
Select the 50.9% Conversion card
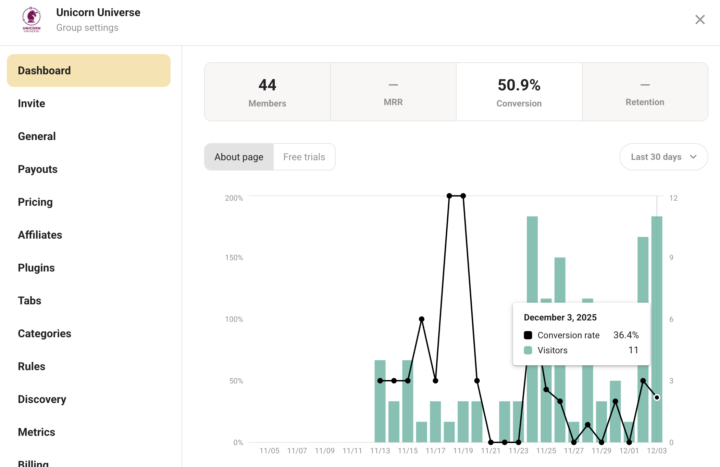point(519,92)
